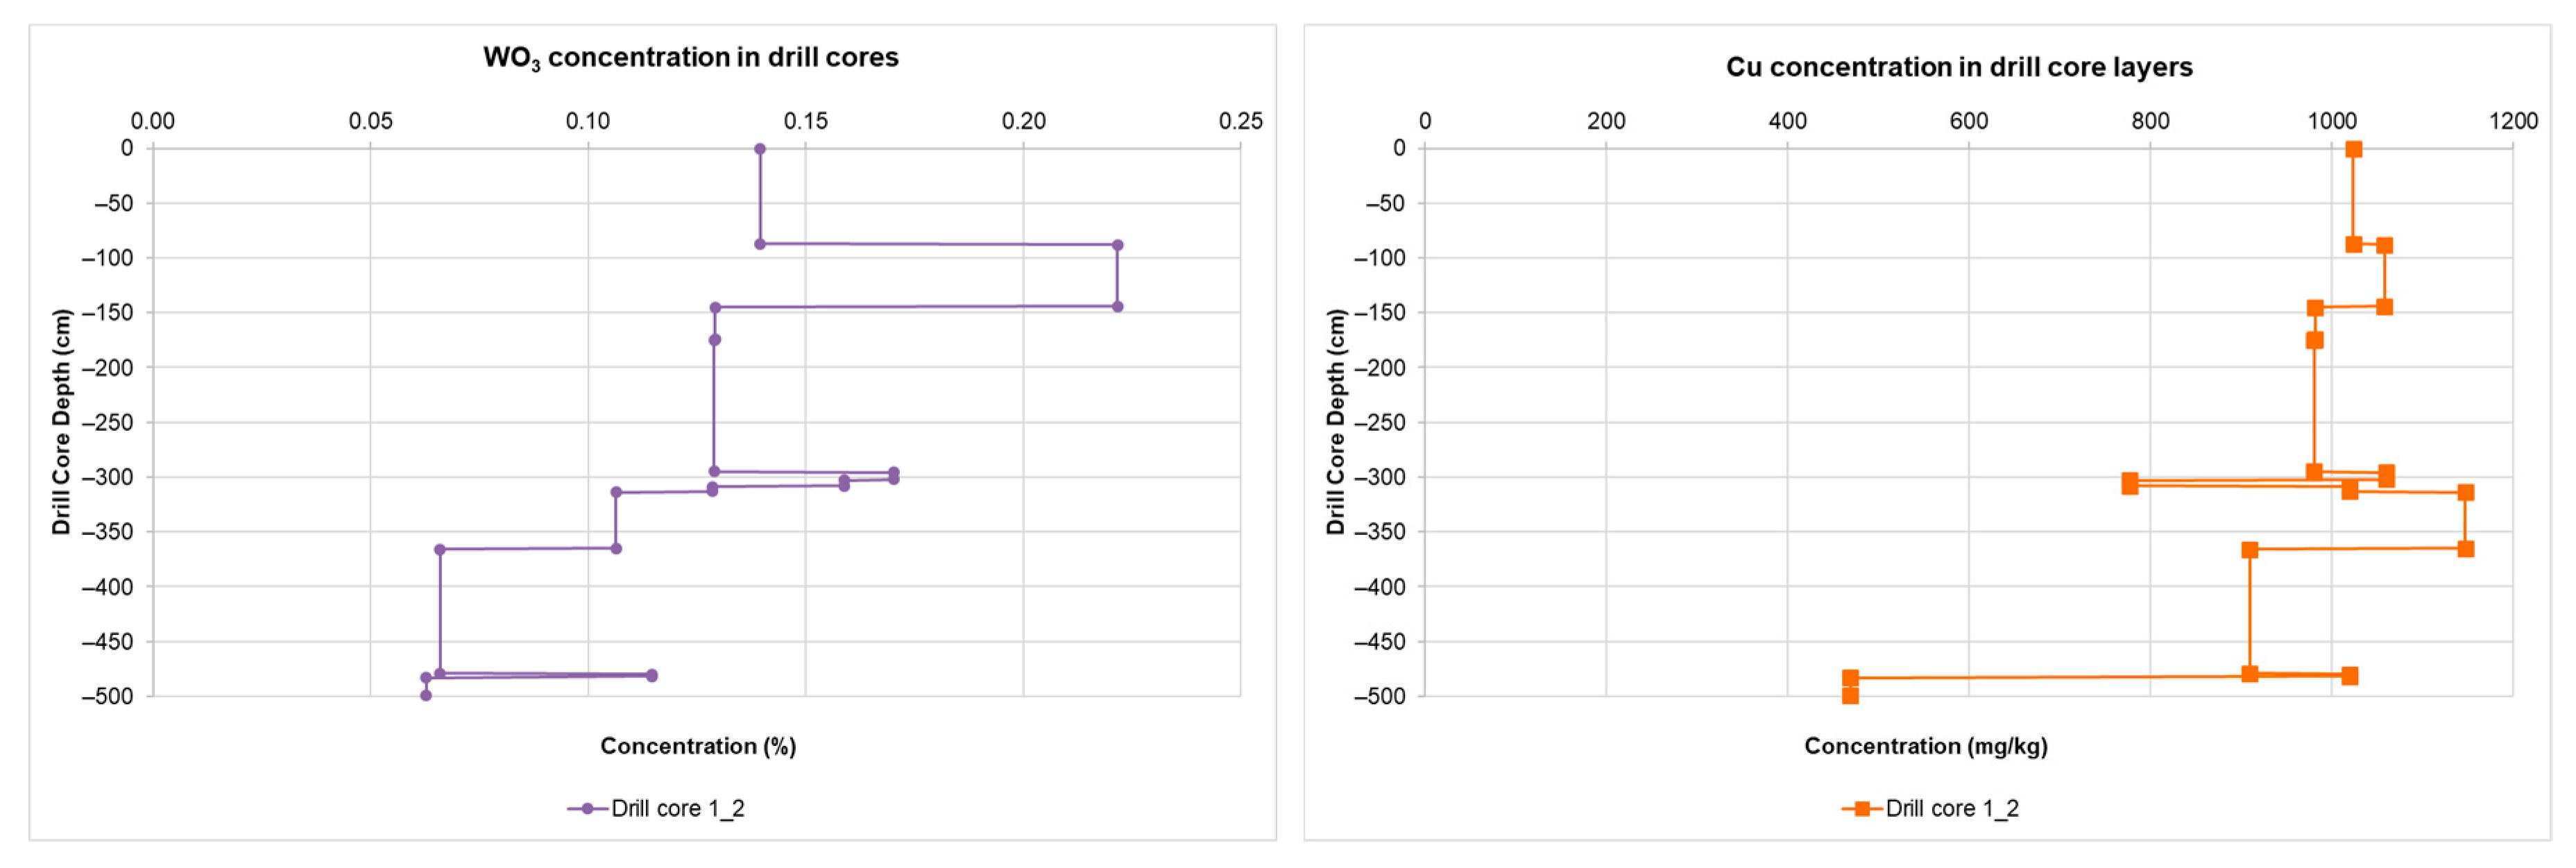
Task: Click the 0.25 tick label on WO3 concentration axis
Action: (1240, 121)
